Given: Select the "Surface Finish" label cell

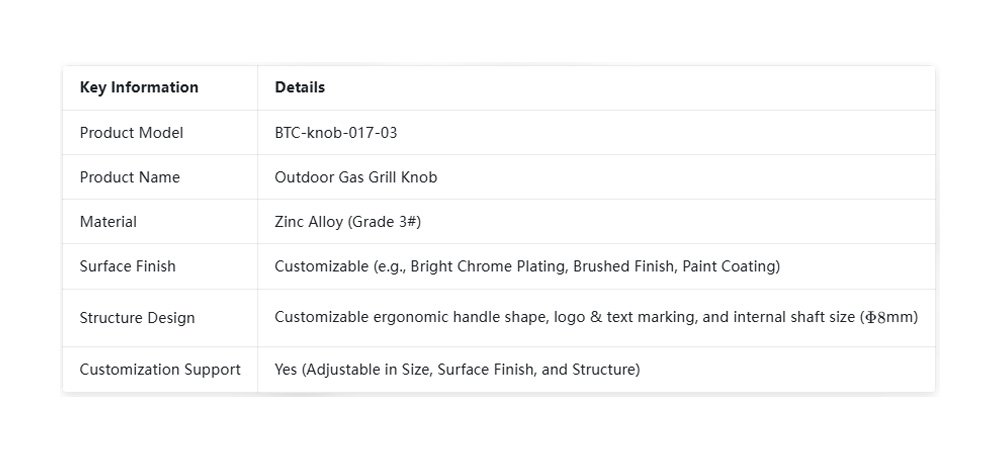Looking at the screenshot, I should pos(127,266).
